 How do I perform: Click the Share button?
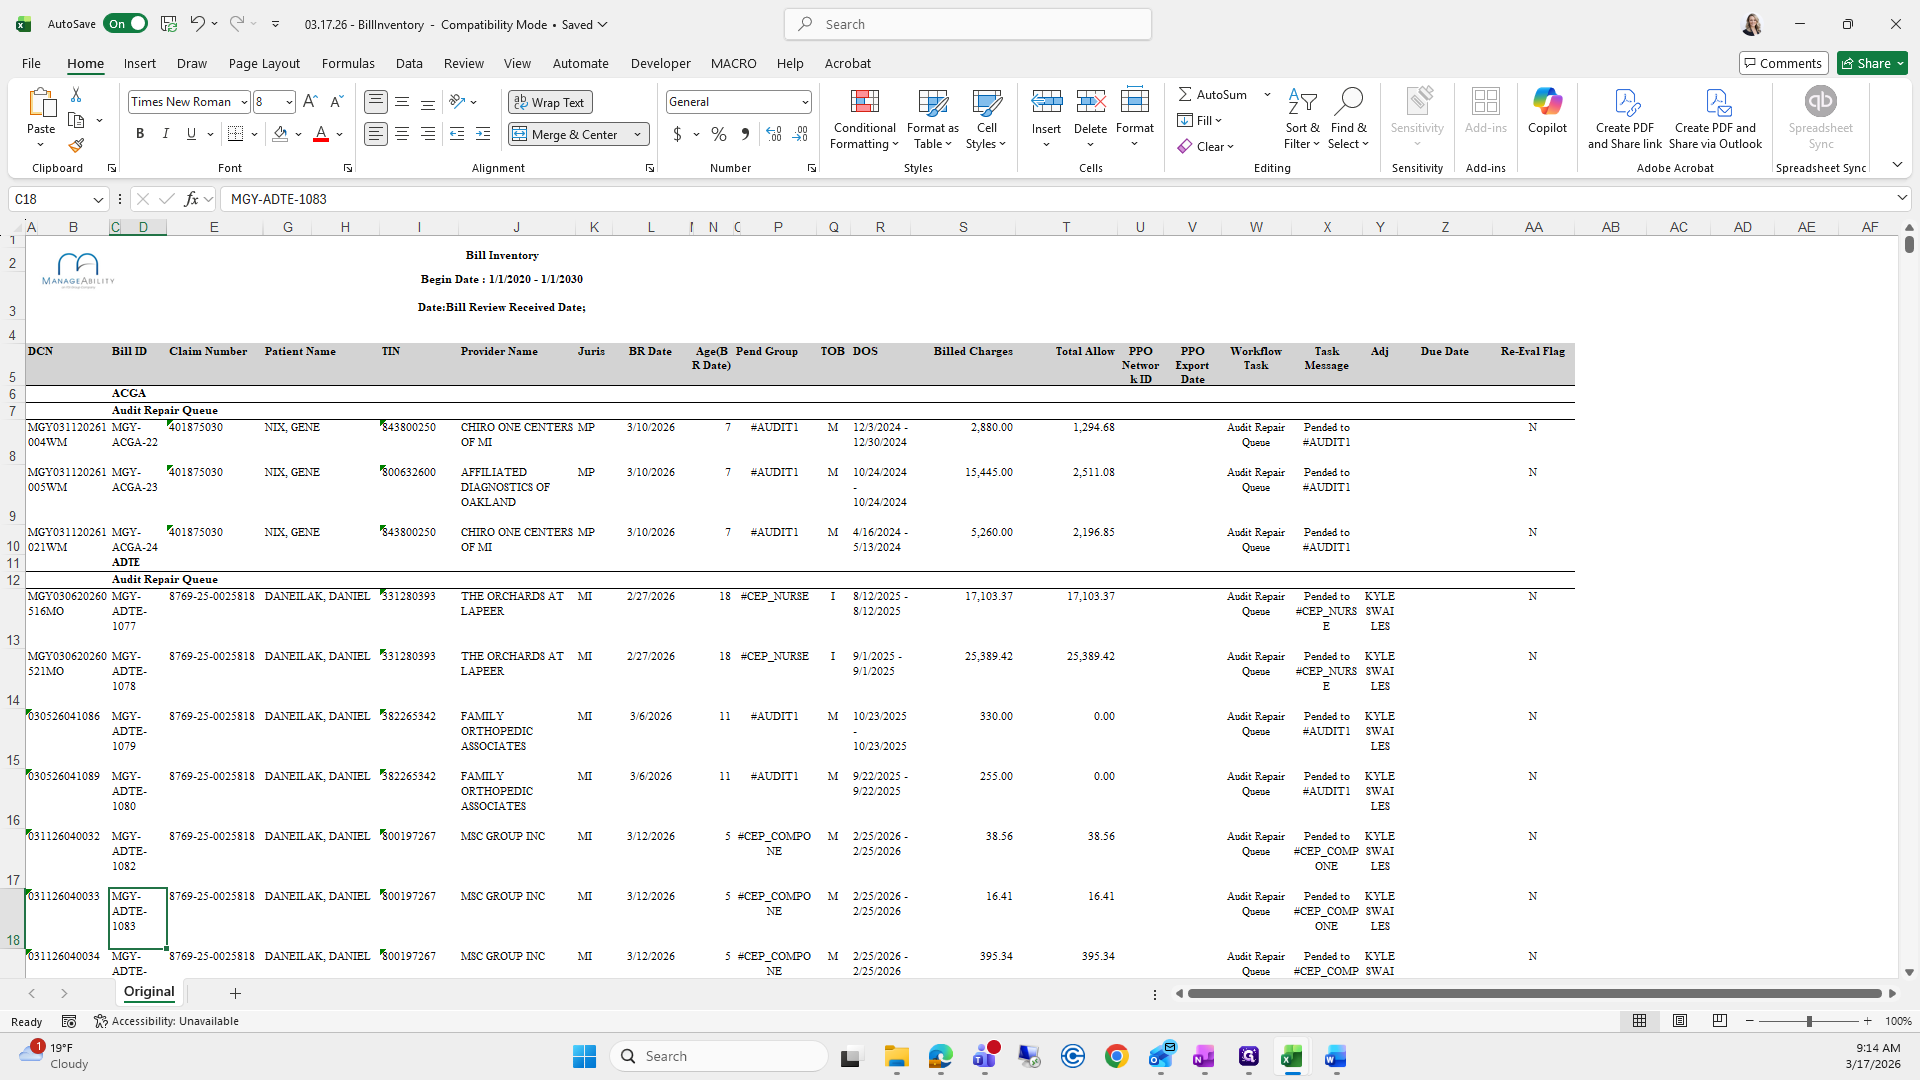1865,63
